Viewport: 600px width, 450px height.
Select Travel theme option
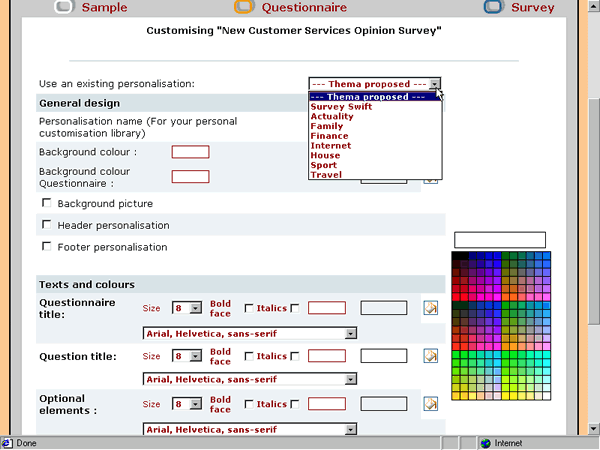[x=375, y=175]
